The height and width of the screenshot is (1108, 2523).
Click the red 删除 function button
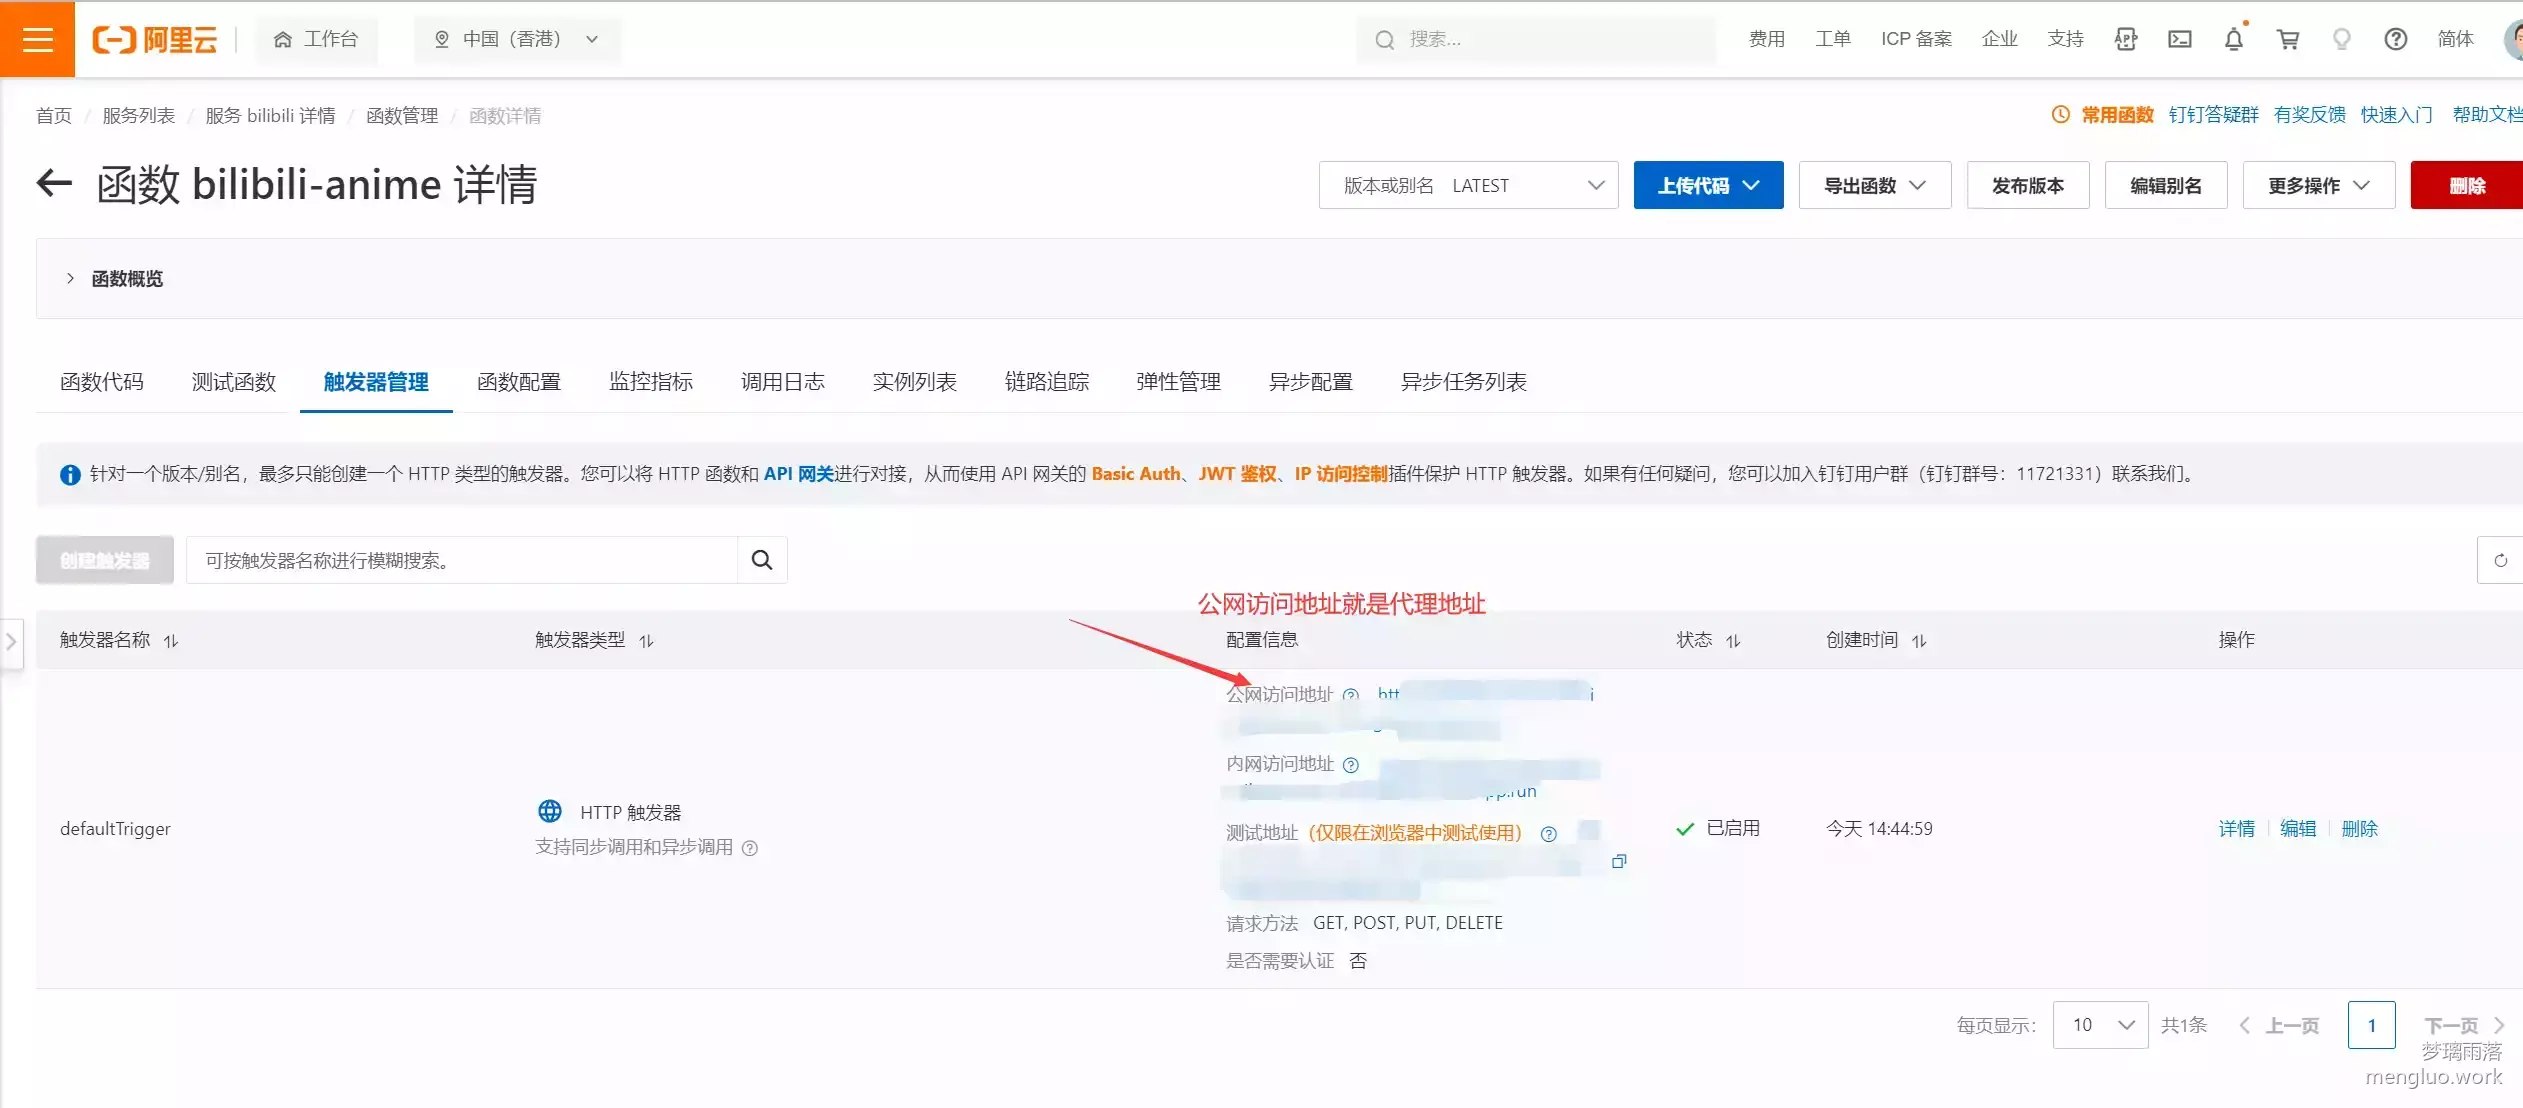click(x=2467, y=185)
